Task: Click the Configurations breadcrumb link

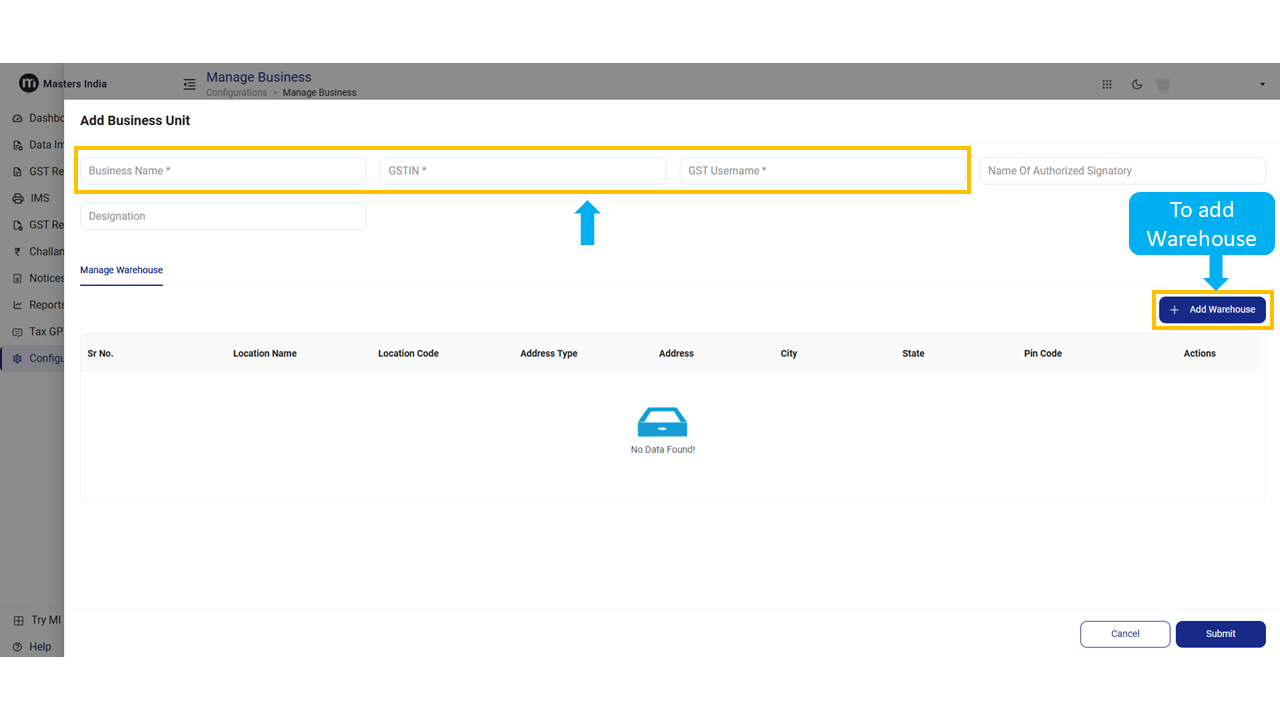Action: coord(236,93)
